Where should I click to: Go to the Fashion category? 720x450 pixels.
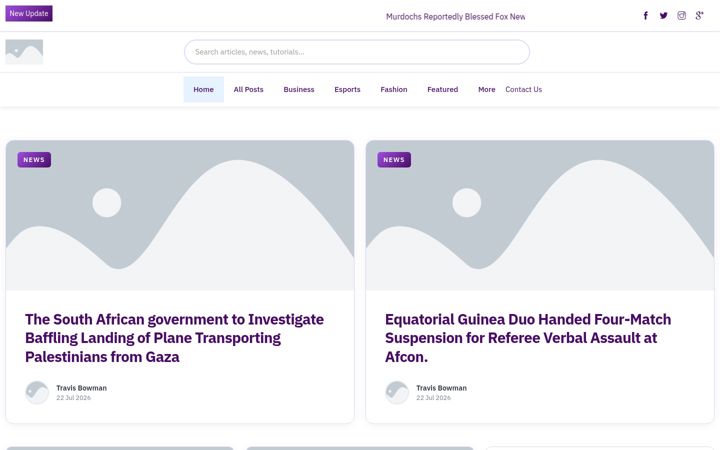[x=394, y=90]
